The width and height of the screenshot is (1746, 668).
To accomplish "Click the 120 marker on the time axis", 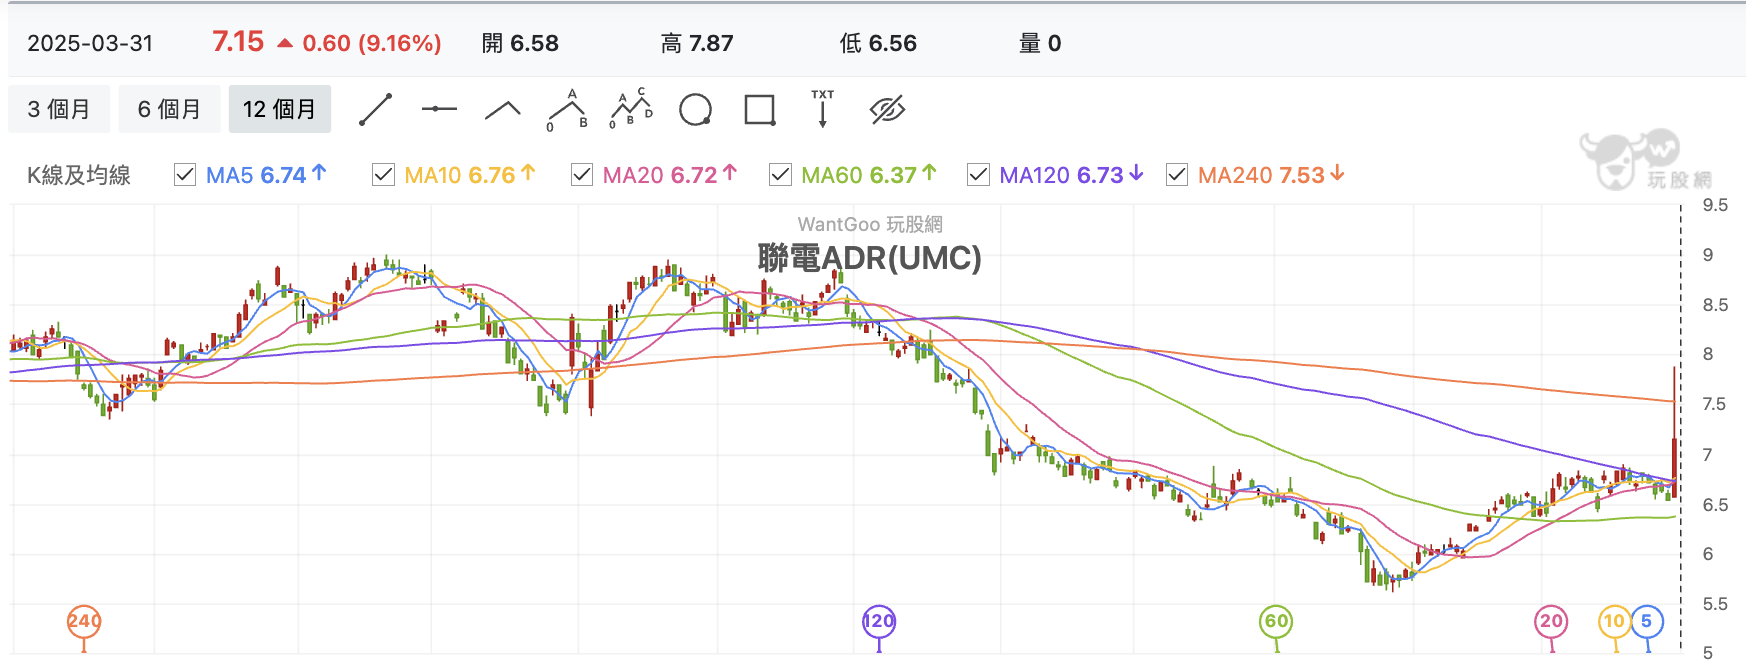I will pyautogui.click(x=879, y=621).
